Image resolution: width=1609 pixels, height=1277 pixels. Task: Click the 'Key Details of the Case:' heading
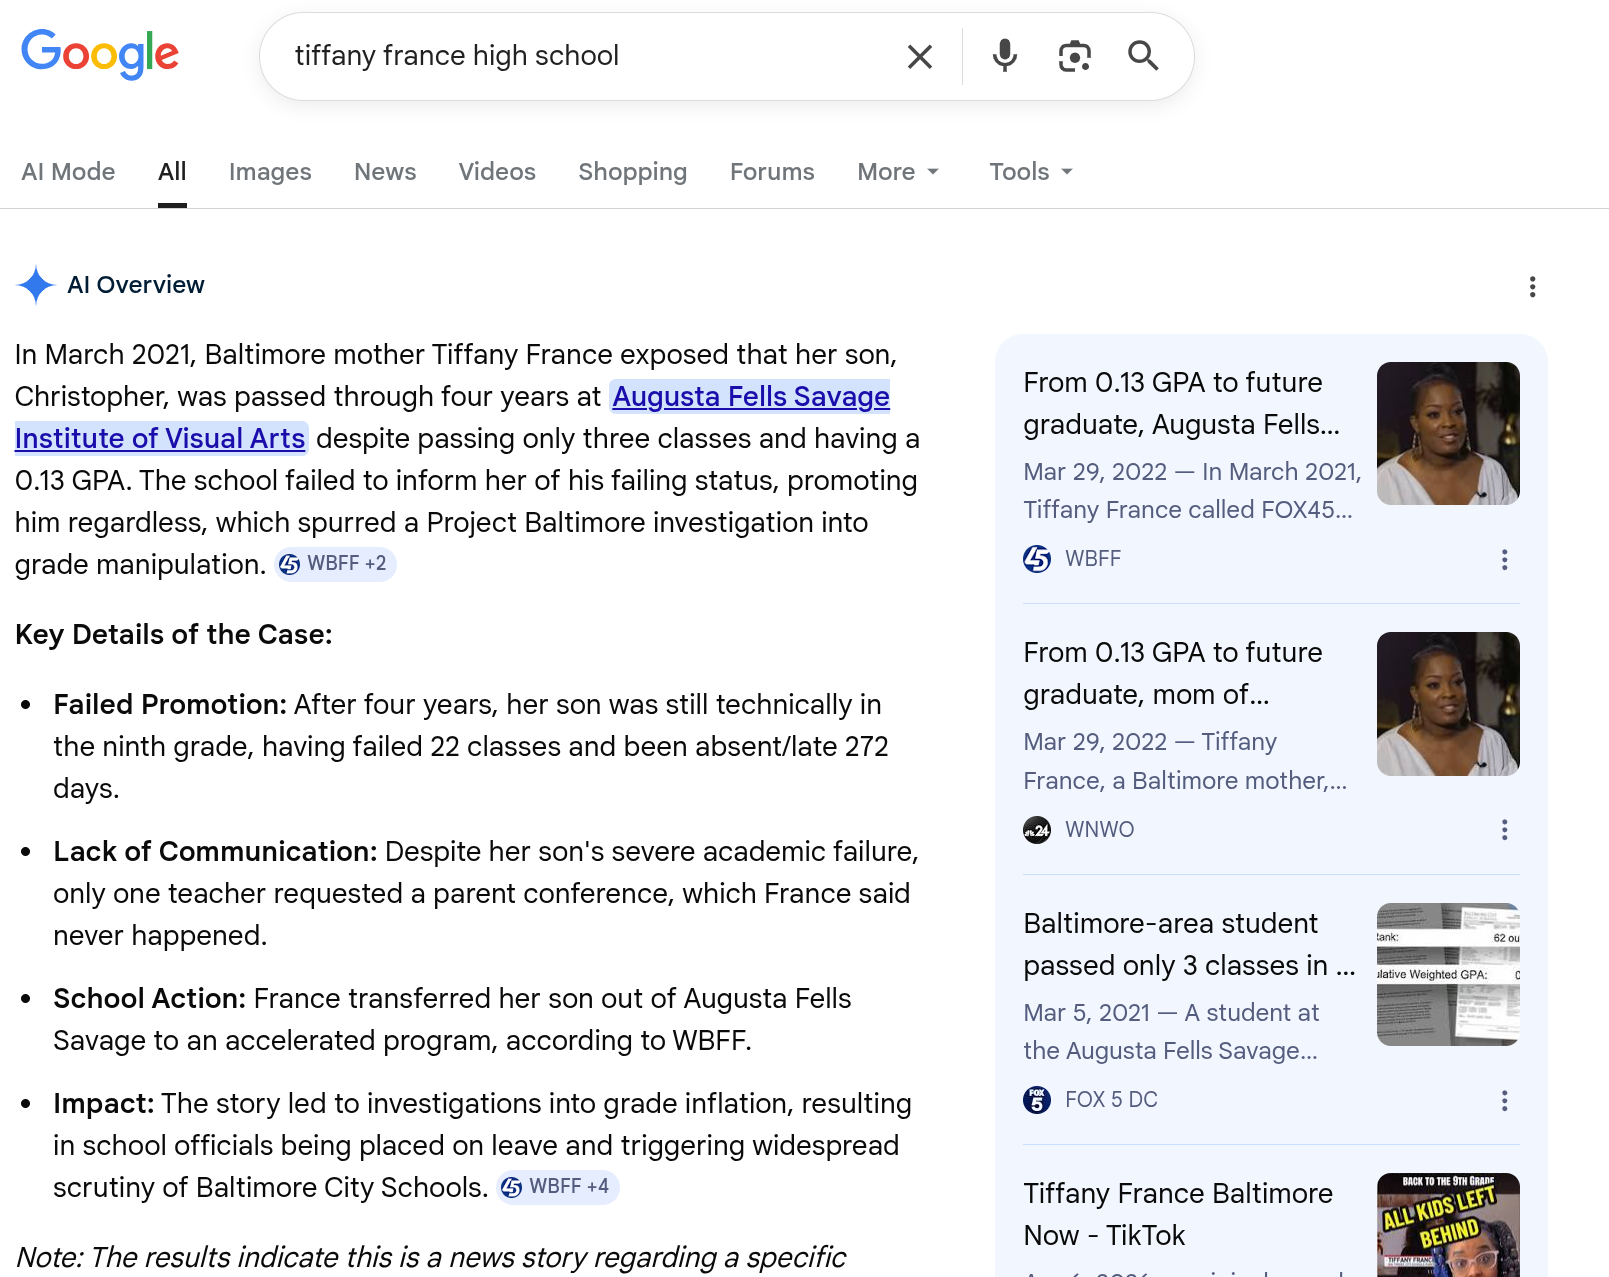[x=174, y=635]
